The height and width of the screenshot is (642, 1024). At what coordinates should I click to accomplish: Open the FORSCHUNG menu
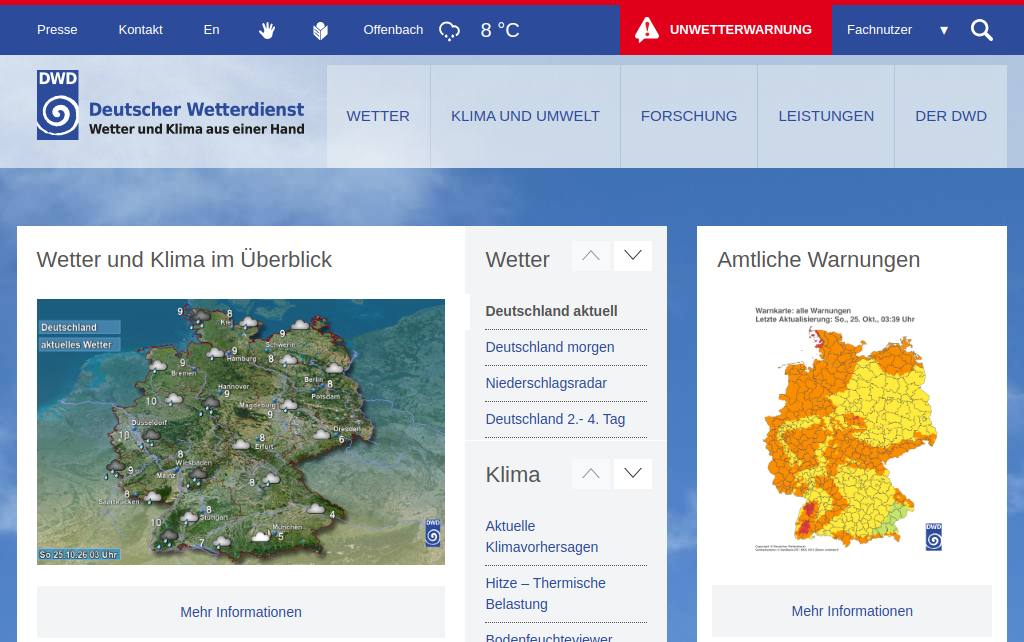tap(689, 116)
